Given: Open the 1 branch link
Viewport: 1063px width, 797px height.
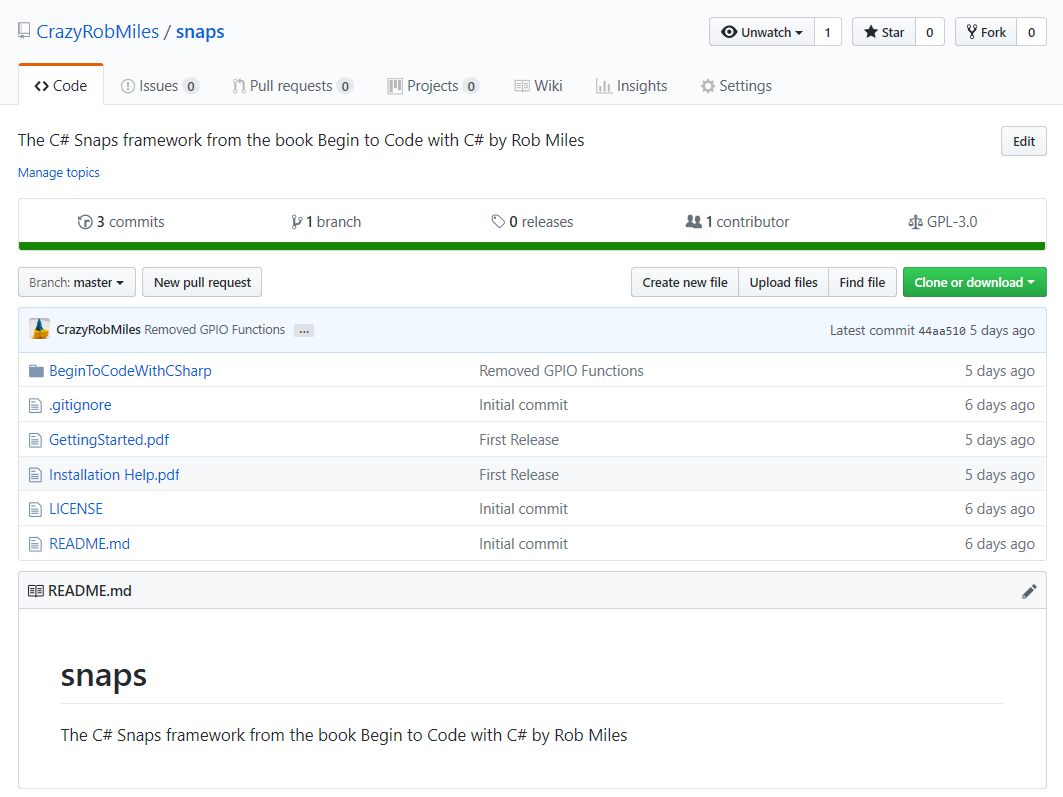Looking at the screenshot, I should [326, 222].
